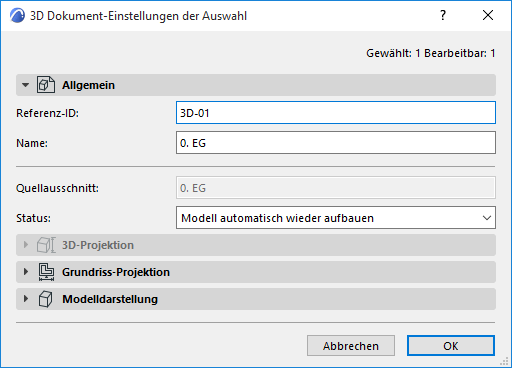Expand the Modelldarstellung panel arrow

click(26, 299)
